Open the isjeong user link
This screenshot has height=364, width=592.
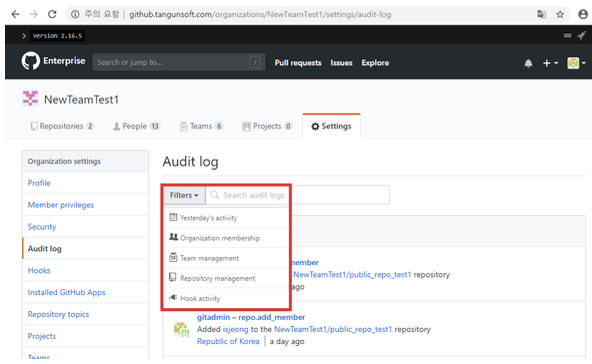pyautogui.click(x=236, y=329)
